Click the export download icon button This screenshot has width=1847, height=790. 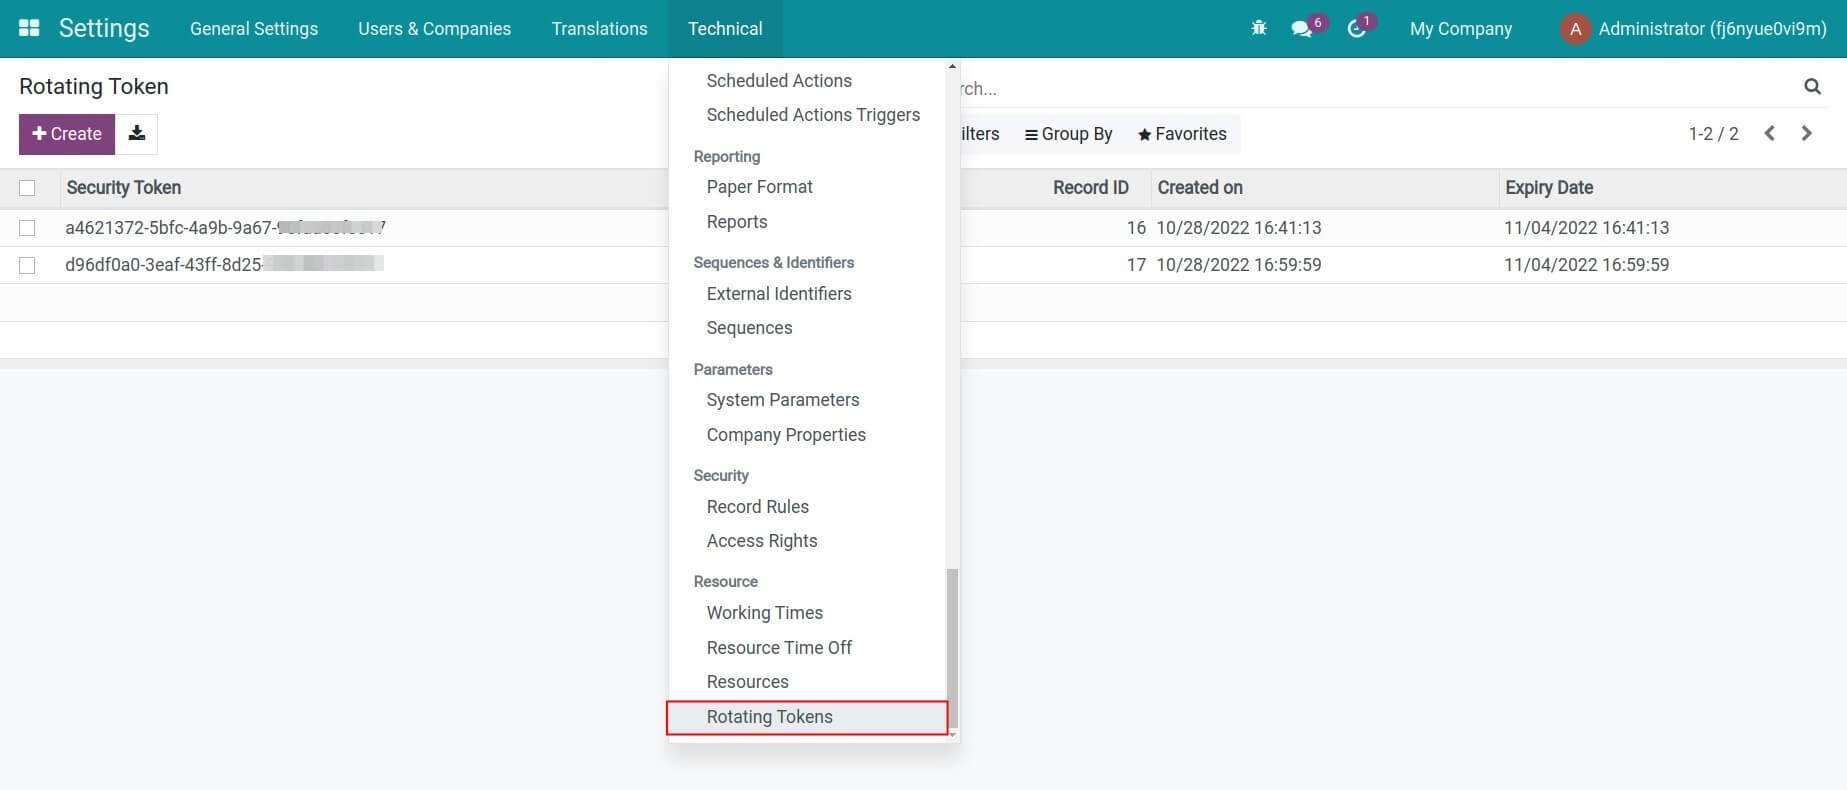(x=137, y=134)
